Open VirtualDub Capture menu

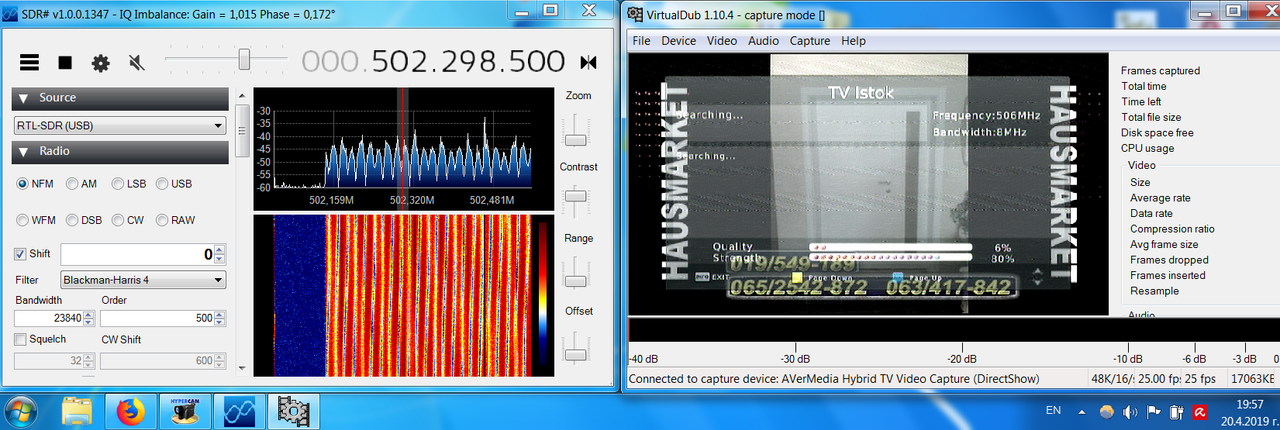pyautogui.click(x=810, y=41)
